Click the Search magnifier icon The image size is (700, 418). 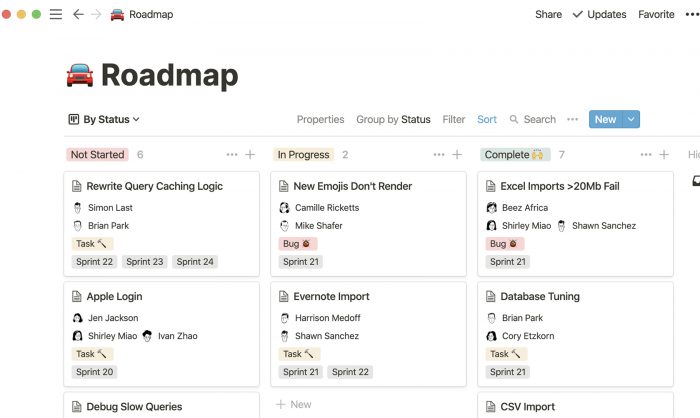(x=514, y=119)
